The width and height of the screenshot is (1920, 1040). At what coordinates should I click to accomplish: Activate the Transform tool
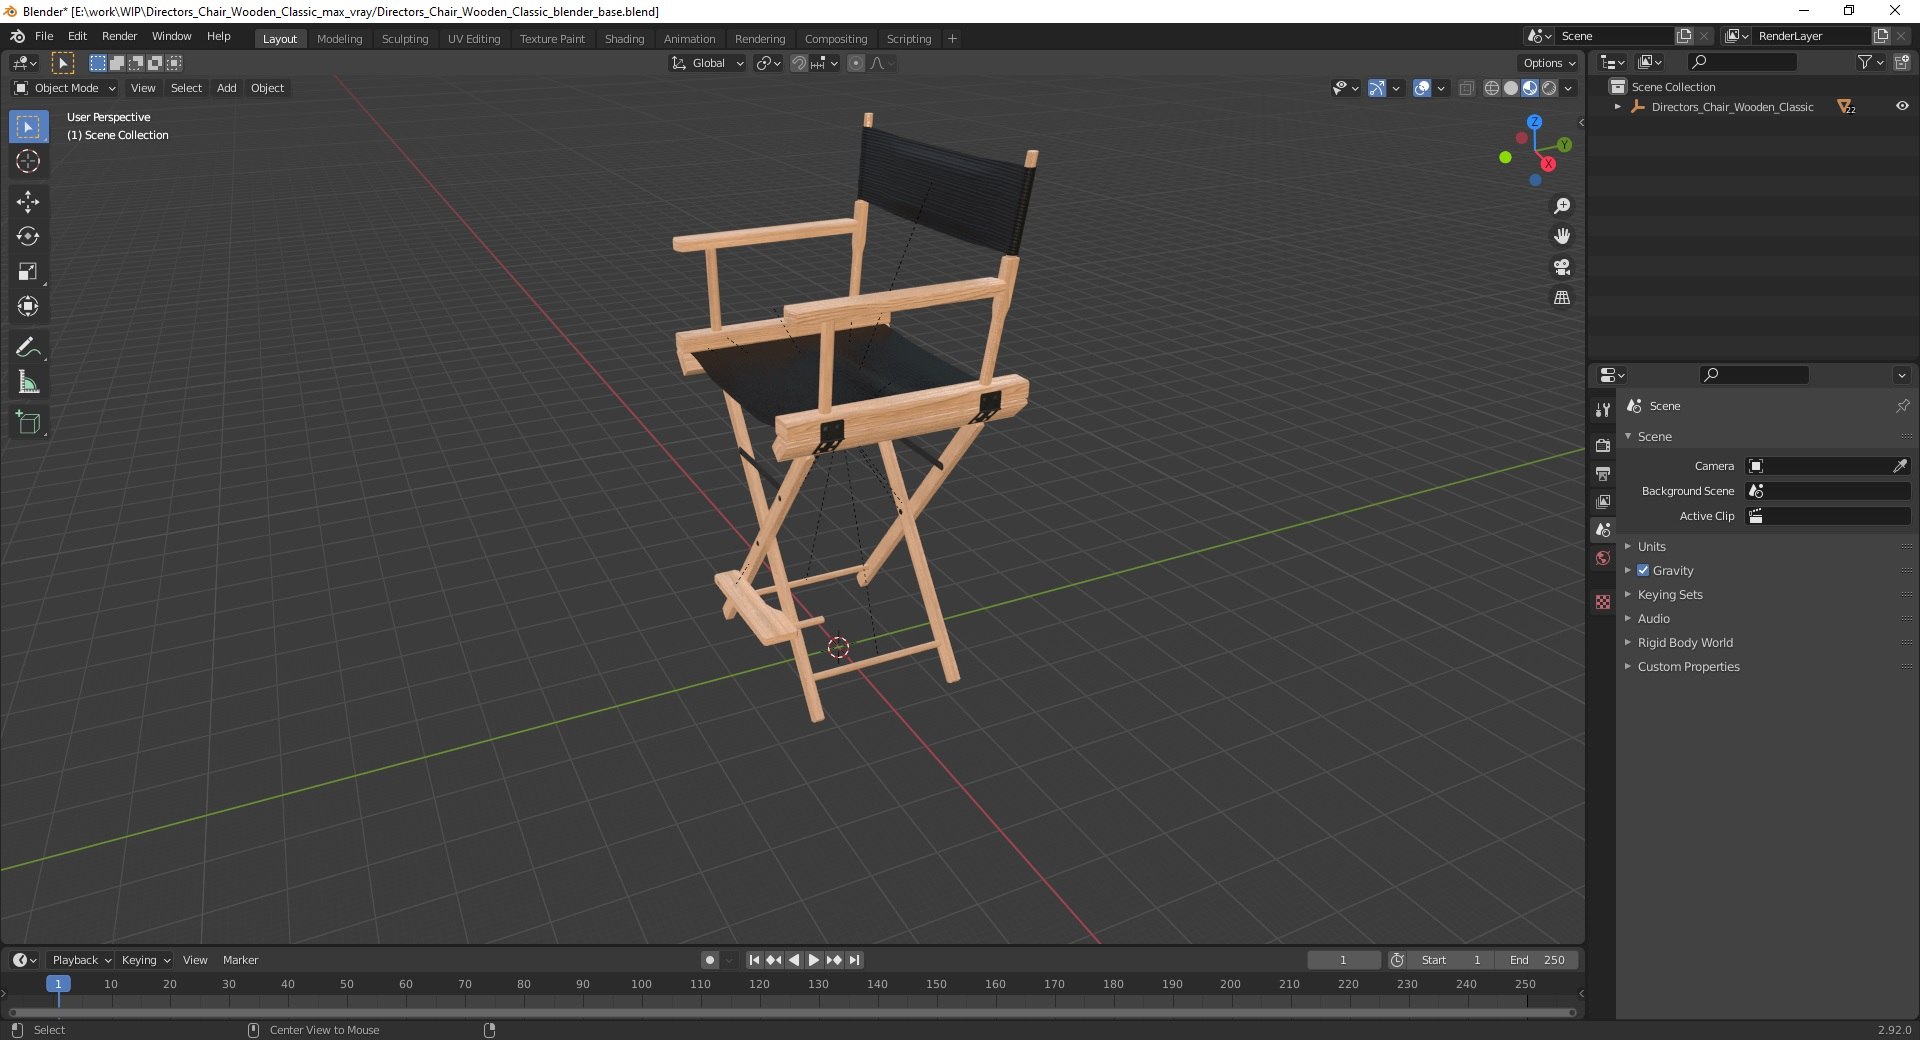[28, 307]
